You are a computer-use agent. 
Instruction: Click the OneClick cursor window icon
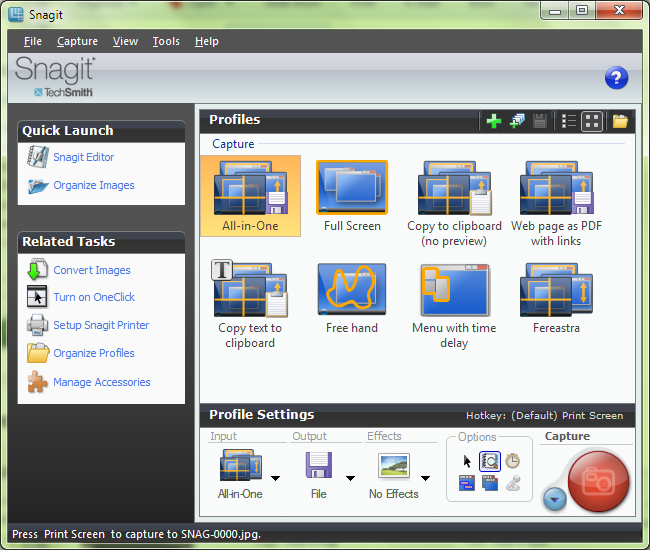click(x=37, y=296)
